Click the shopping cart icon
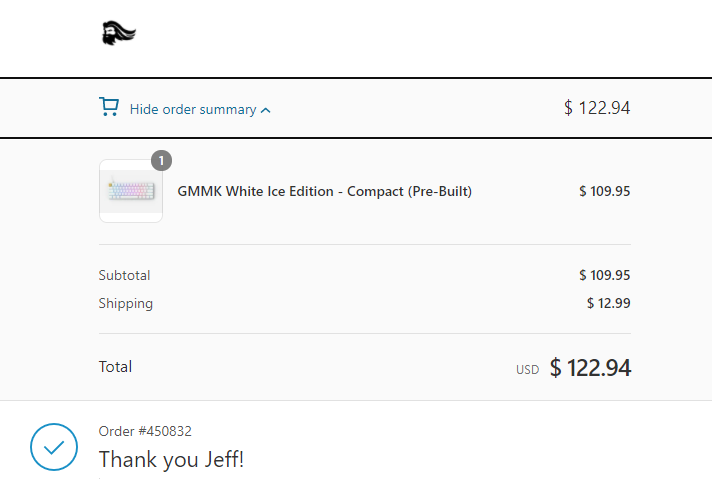The width and height of the screenshot is (712, 500). pos(109,107)
